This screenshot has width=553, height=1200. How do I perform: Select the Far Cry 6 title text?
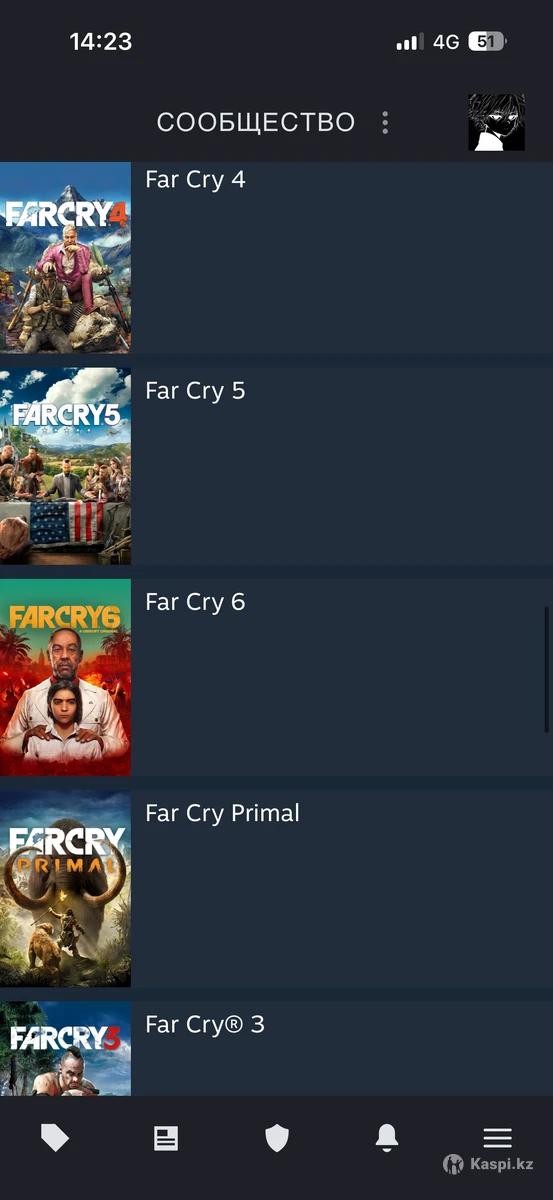pos(195,602)
